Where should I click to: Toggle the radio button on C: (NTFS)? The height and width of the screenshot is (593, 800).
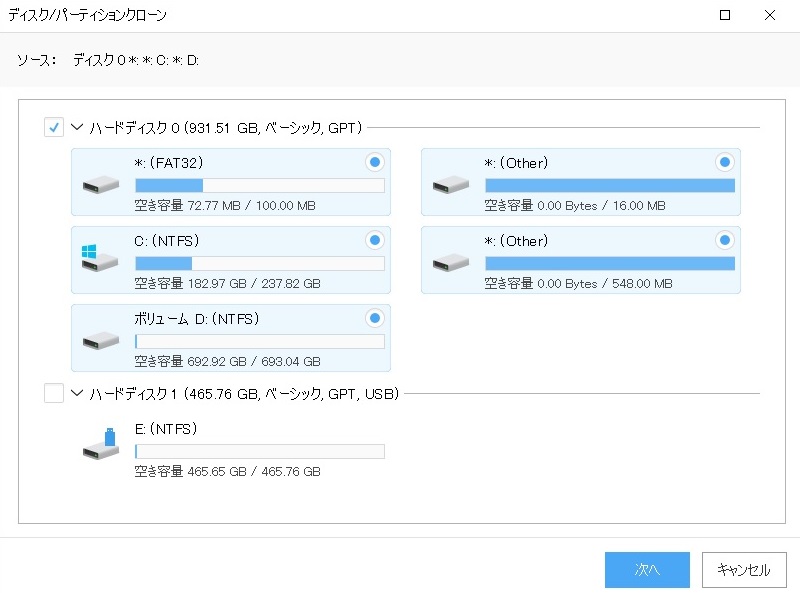coord(374,240)
